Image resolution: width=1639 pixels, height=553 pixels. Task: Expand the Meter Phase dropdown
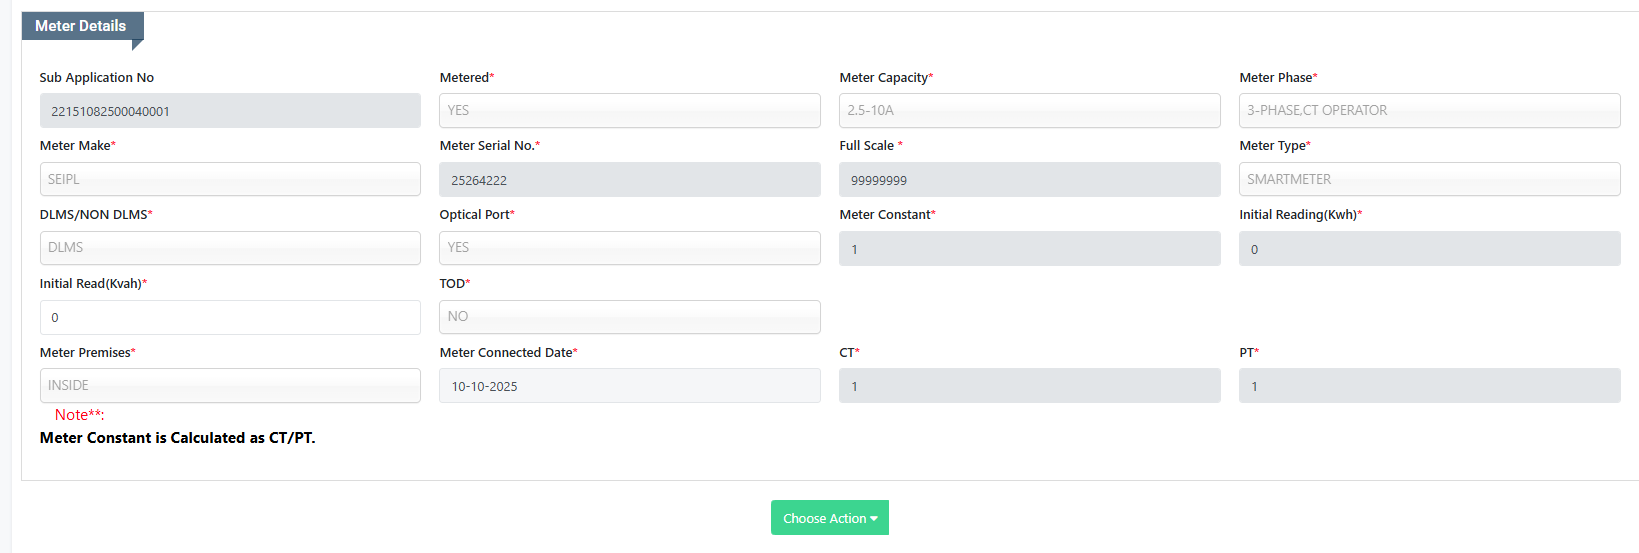1429,111
